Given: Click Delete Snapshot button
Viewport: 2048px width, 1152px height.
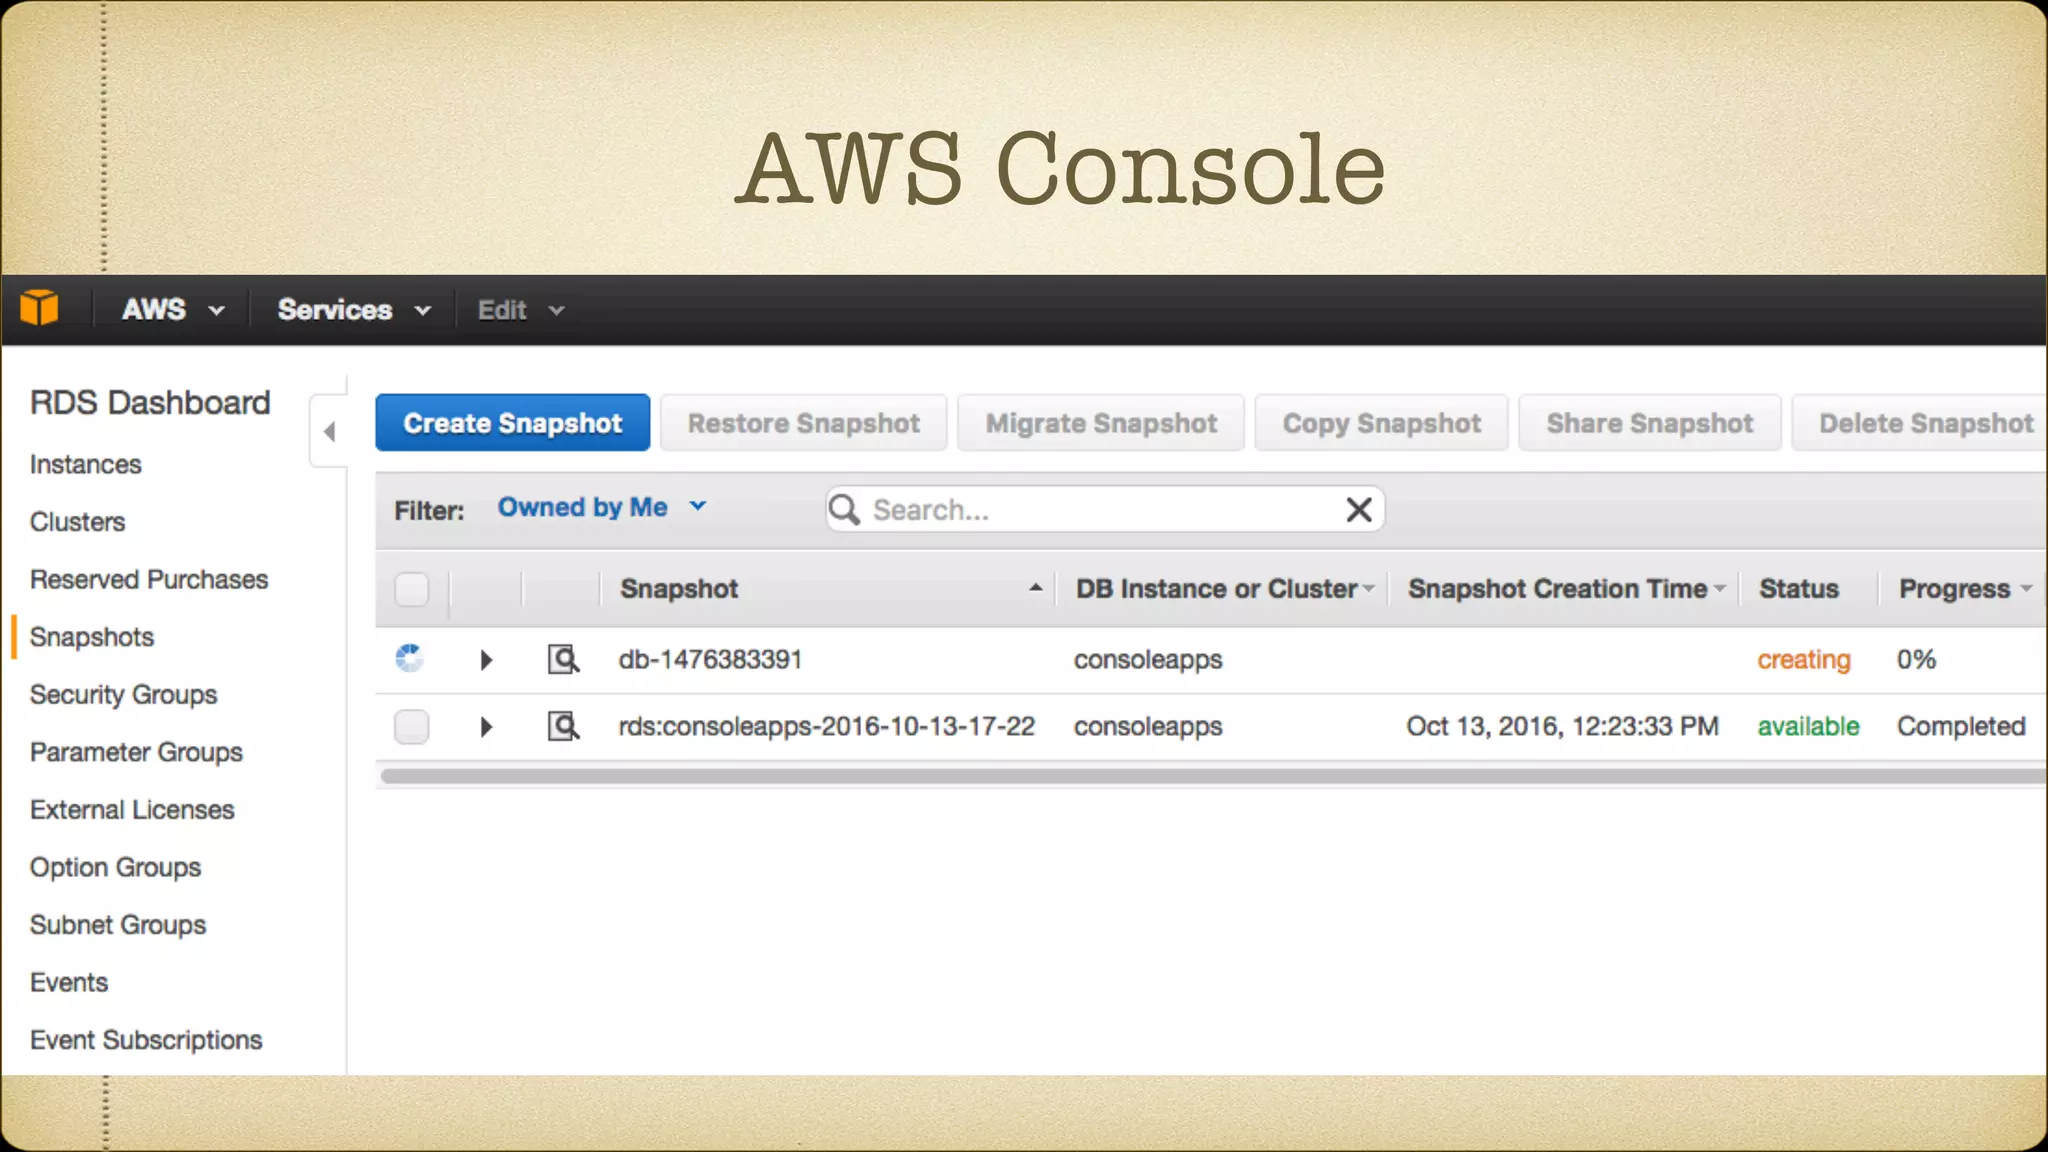Looking at the screenshot, I should coord(1920,423).
